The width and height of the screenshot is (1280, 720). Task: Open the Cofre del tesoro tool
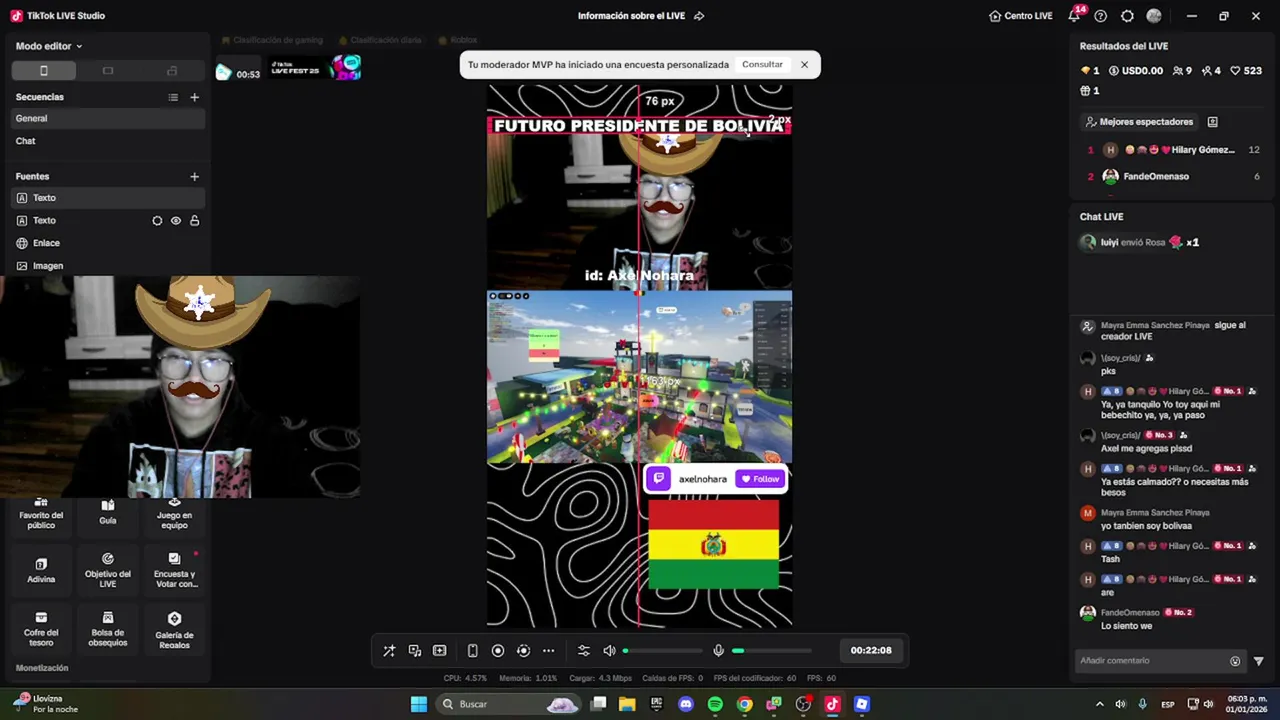coord(41,630)
